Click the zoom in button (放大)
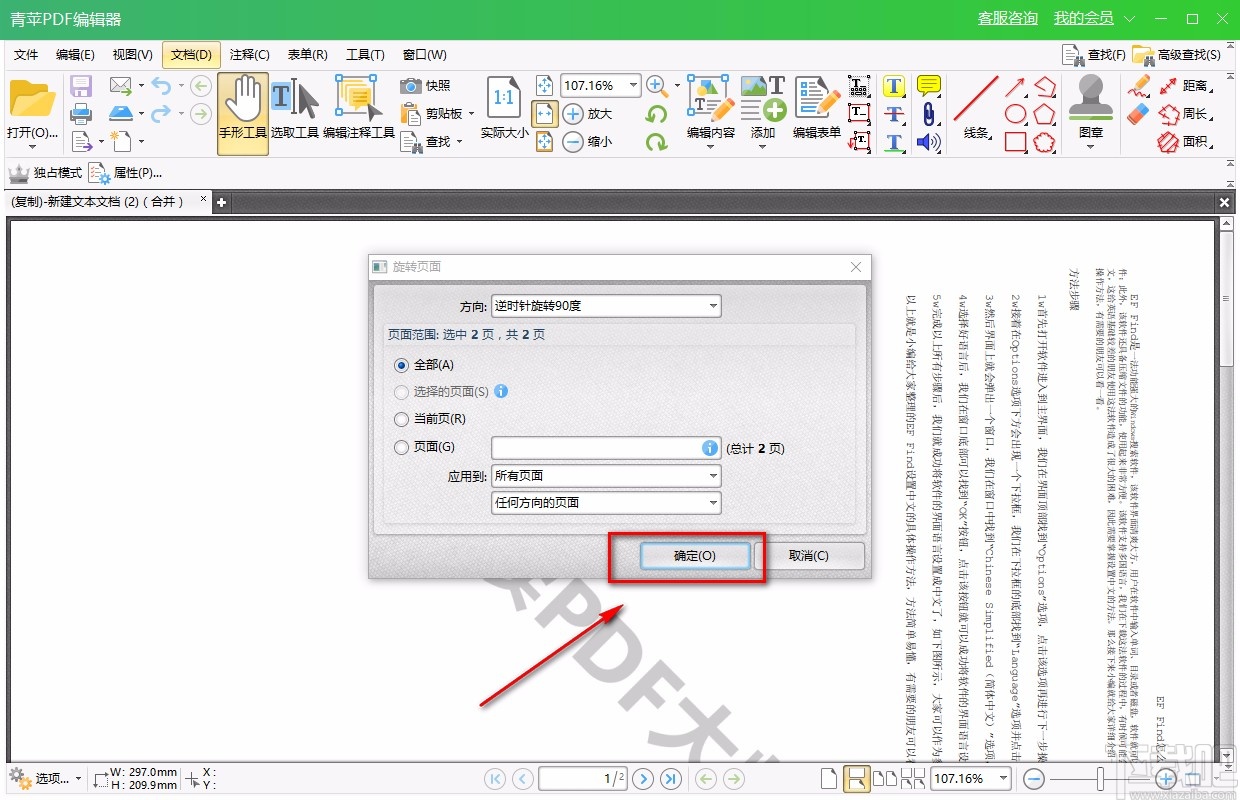 pos(587,114)
